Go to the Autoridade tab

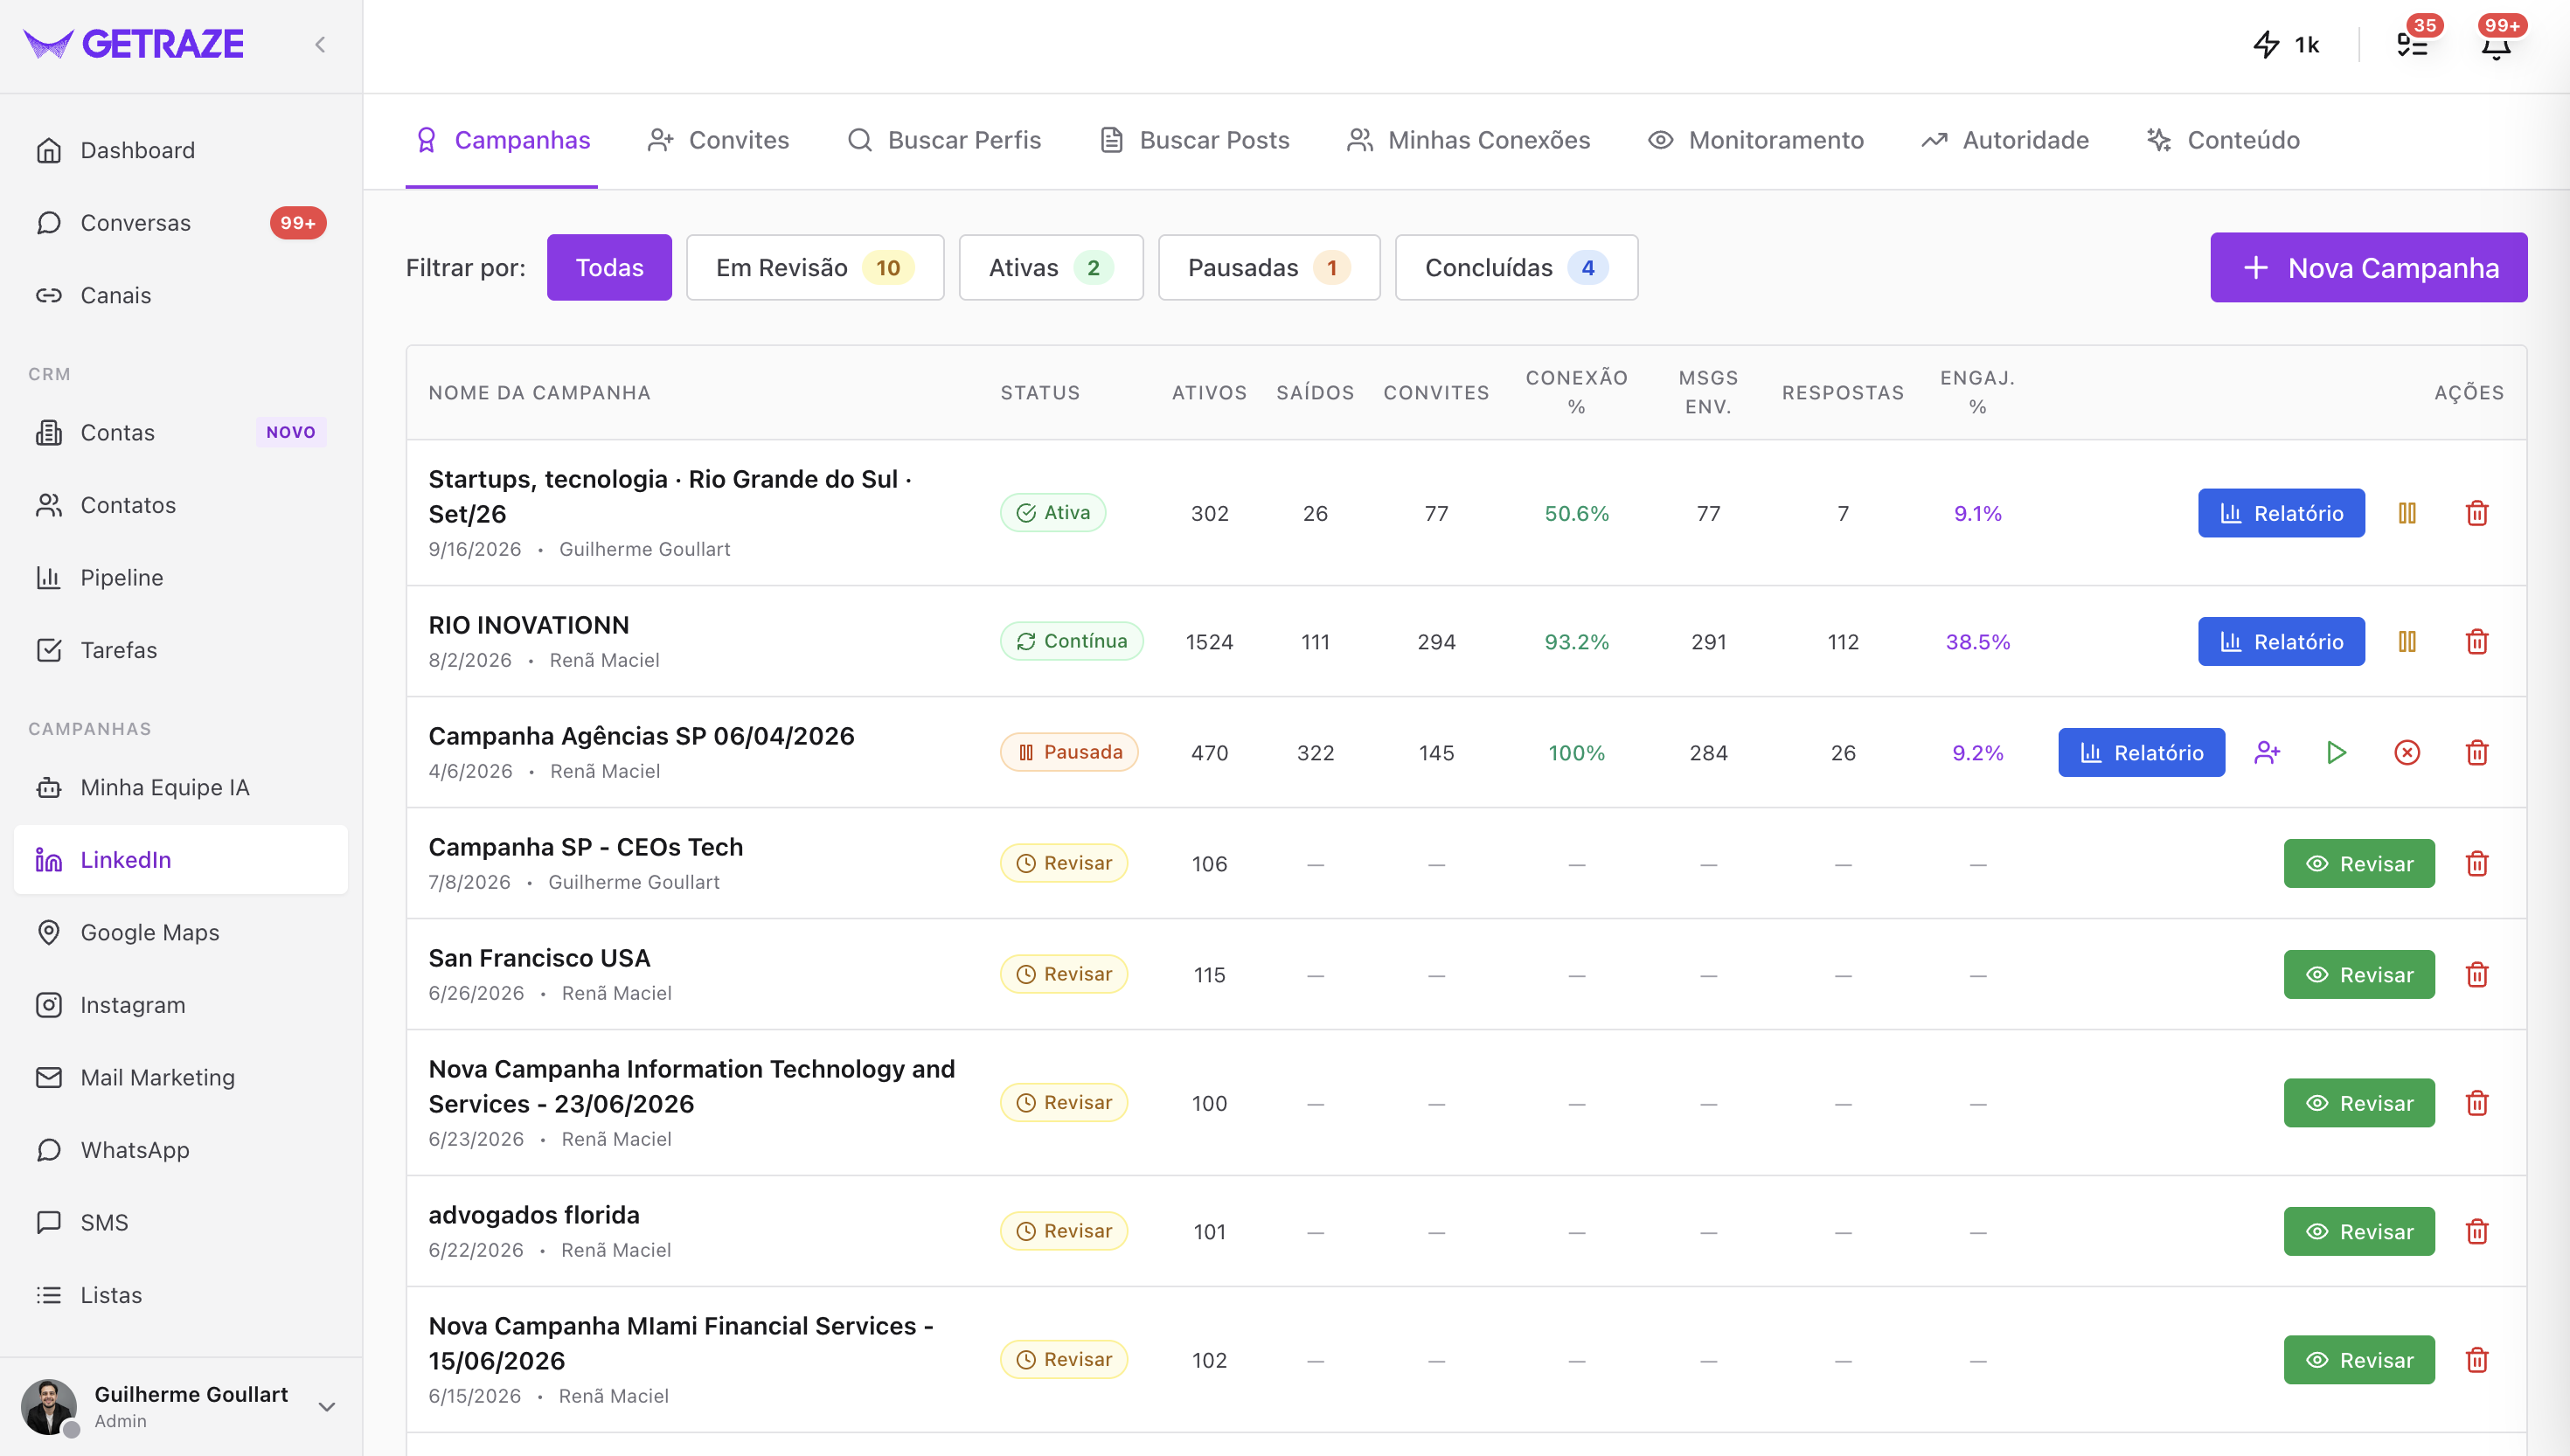point(2005,140)
